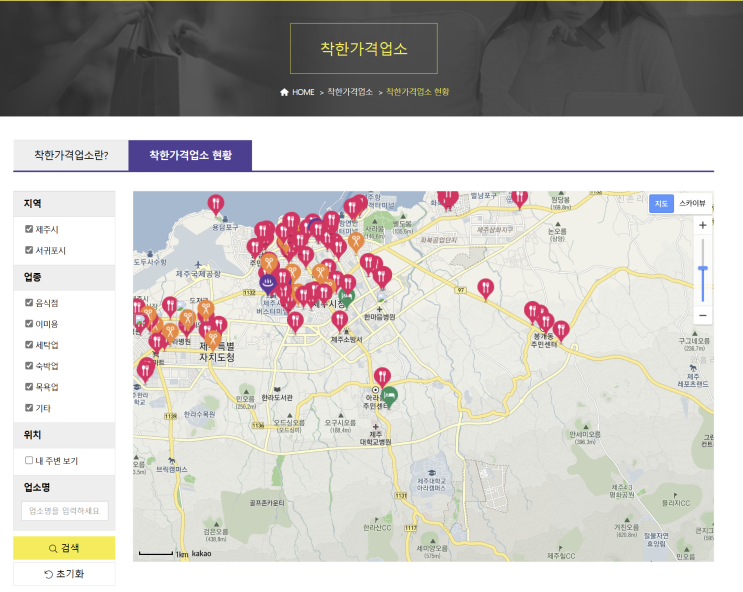Uncheck the 기타 category checkbox
743x592 pixels.
pyautogui.click(x=29, y=408)
